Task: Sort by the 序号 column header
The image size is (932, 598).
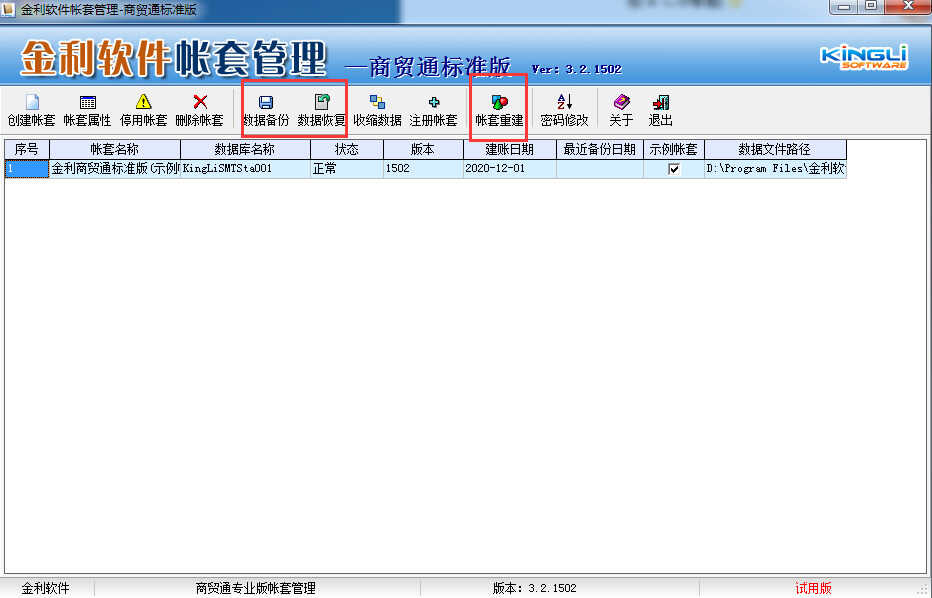Action: pos(27,149)
